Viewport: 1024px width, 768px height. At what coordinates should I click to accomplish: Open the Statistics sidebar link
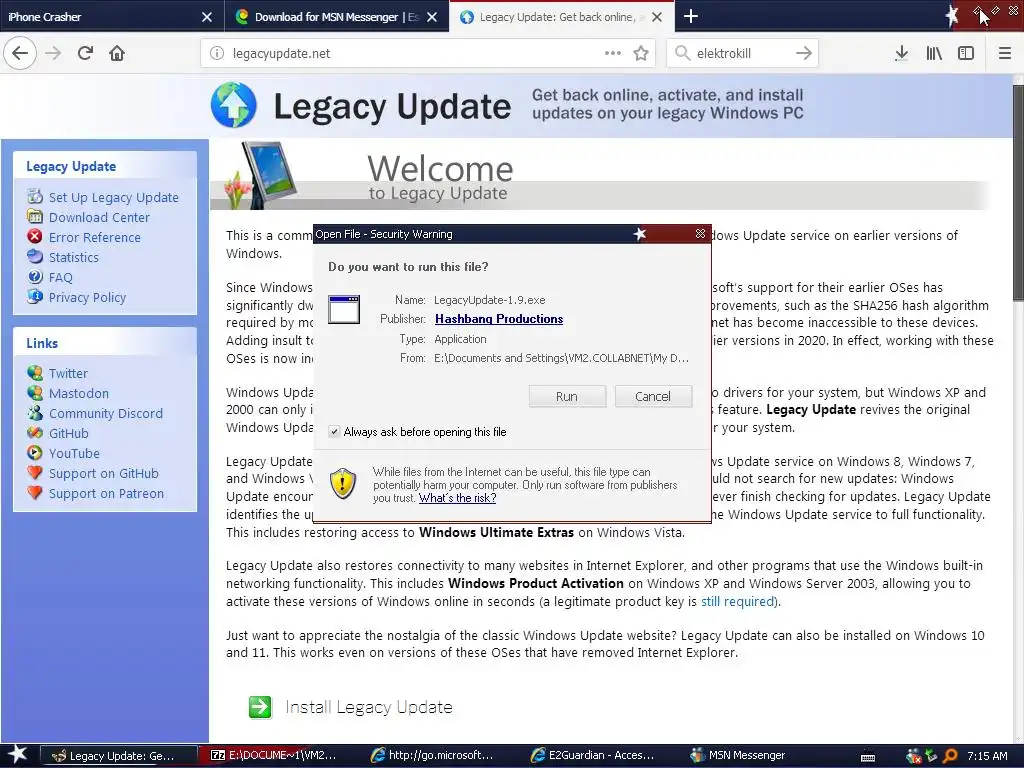click(x=74, y=257)
